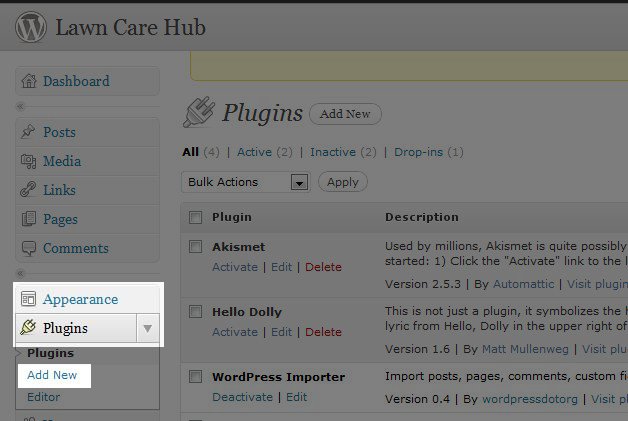Click the Media library icon
The image size is (628, 421).
(x=29, y=161)
